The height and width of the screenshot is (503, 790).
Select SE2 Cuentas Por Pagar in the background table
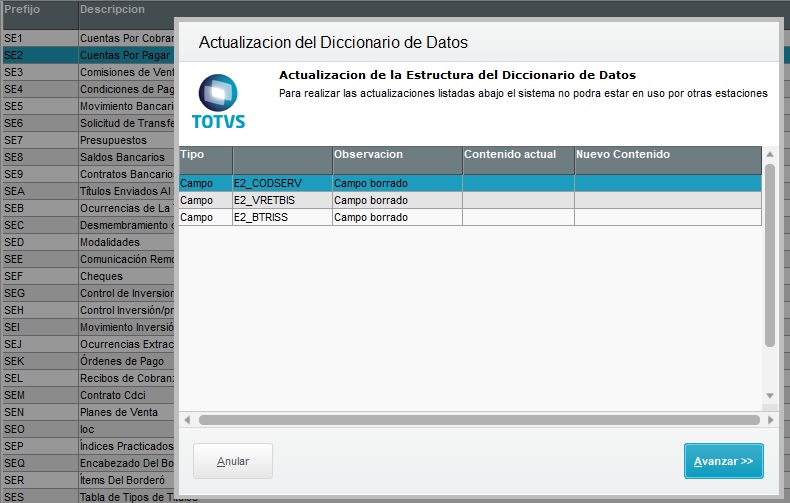(x=88, y=55)
